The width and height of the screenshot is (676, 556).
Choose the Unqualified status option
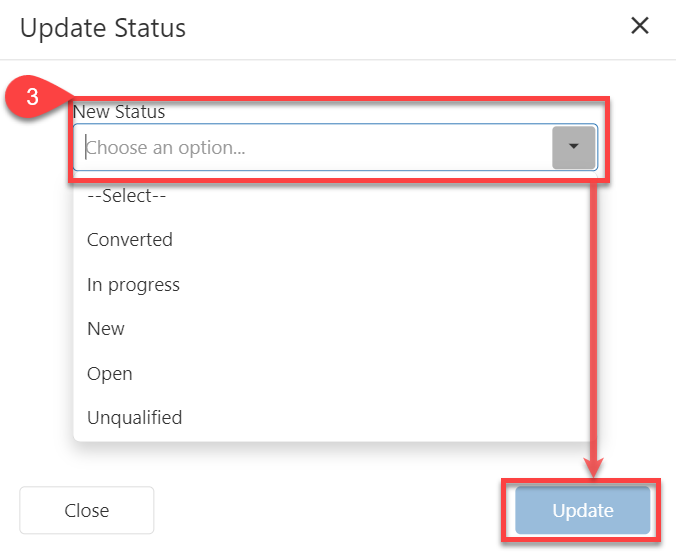coord(135,418)
